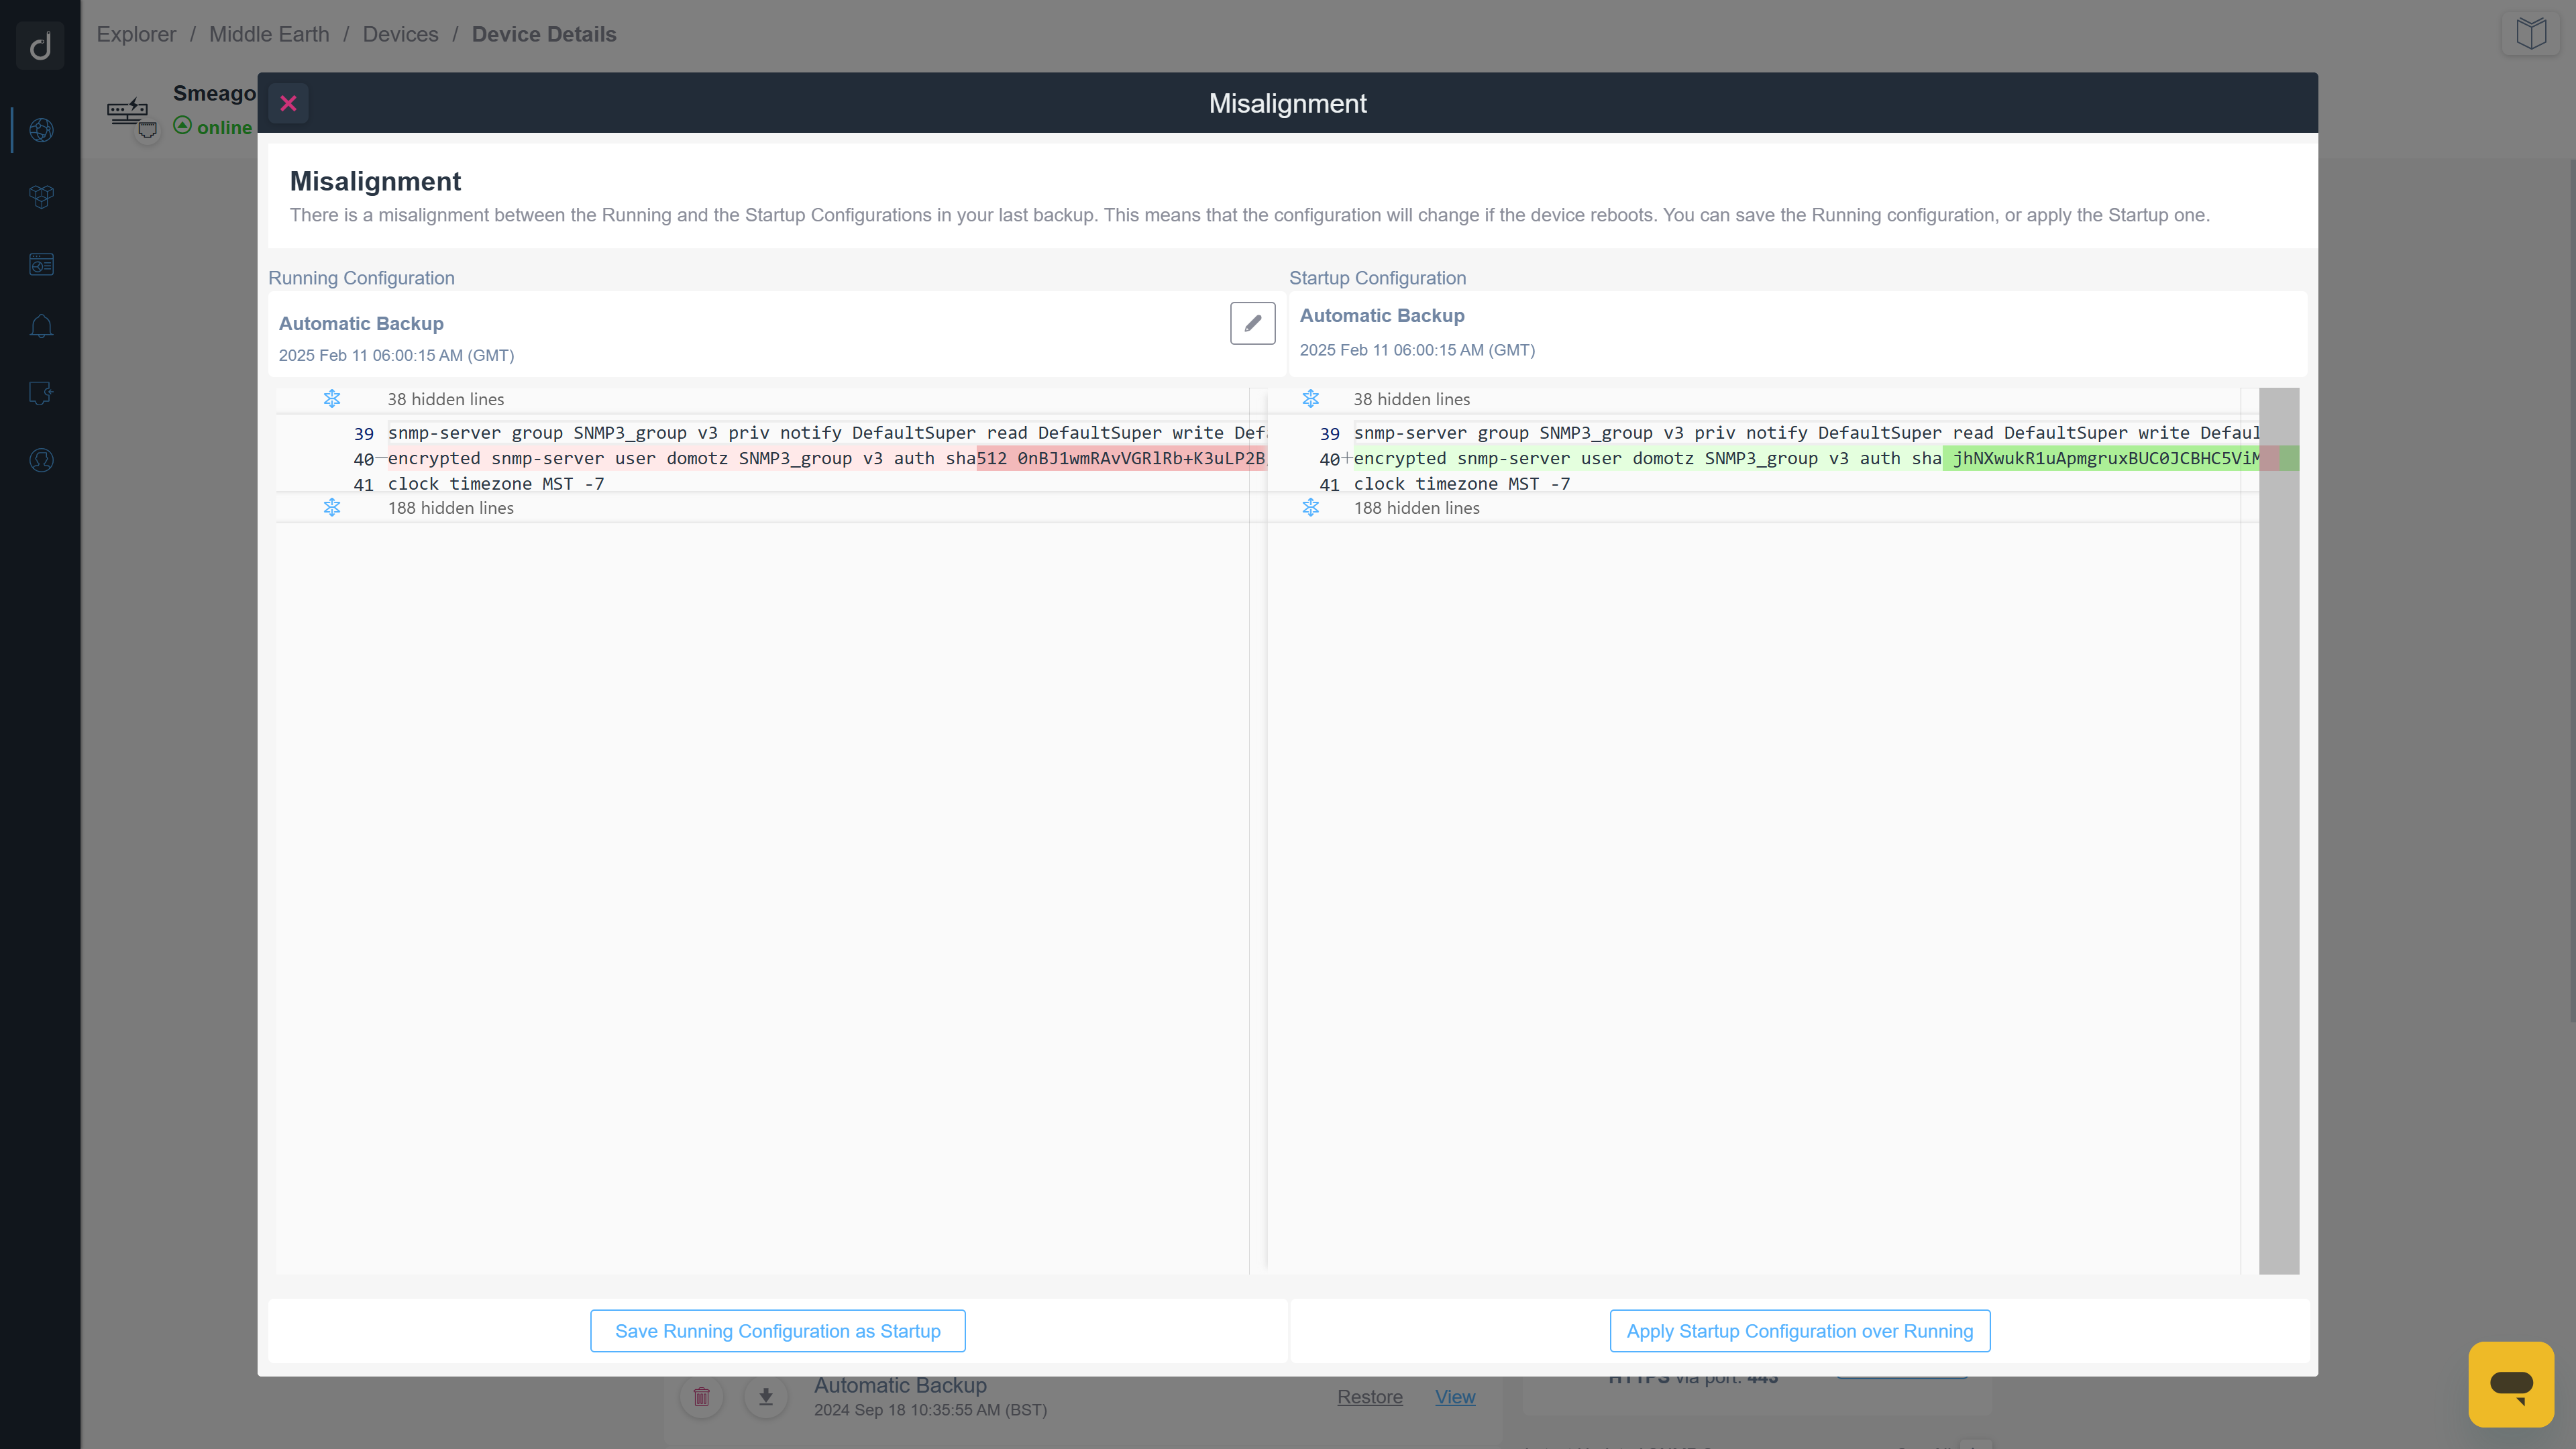
Task: Navigate to Devices via the breadcrumb
Action: tap(400, 34)
